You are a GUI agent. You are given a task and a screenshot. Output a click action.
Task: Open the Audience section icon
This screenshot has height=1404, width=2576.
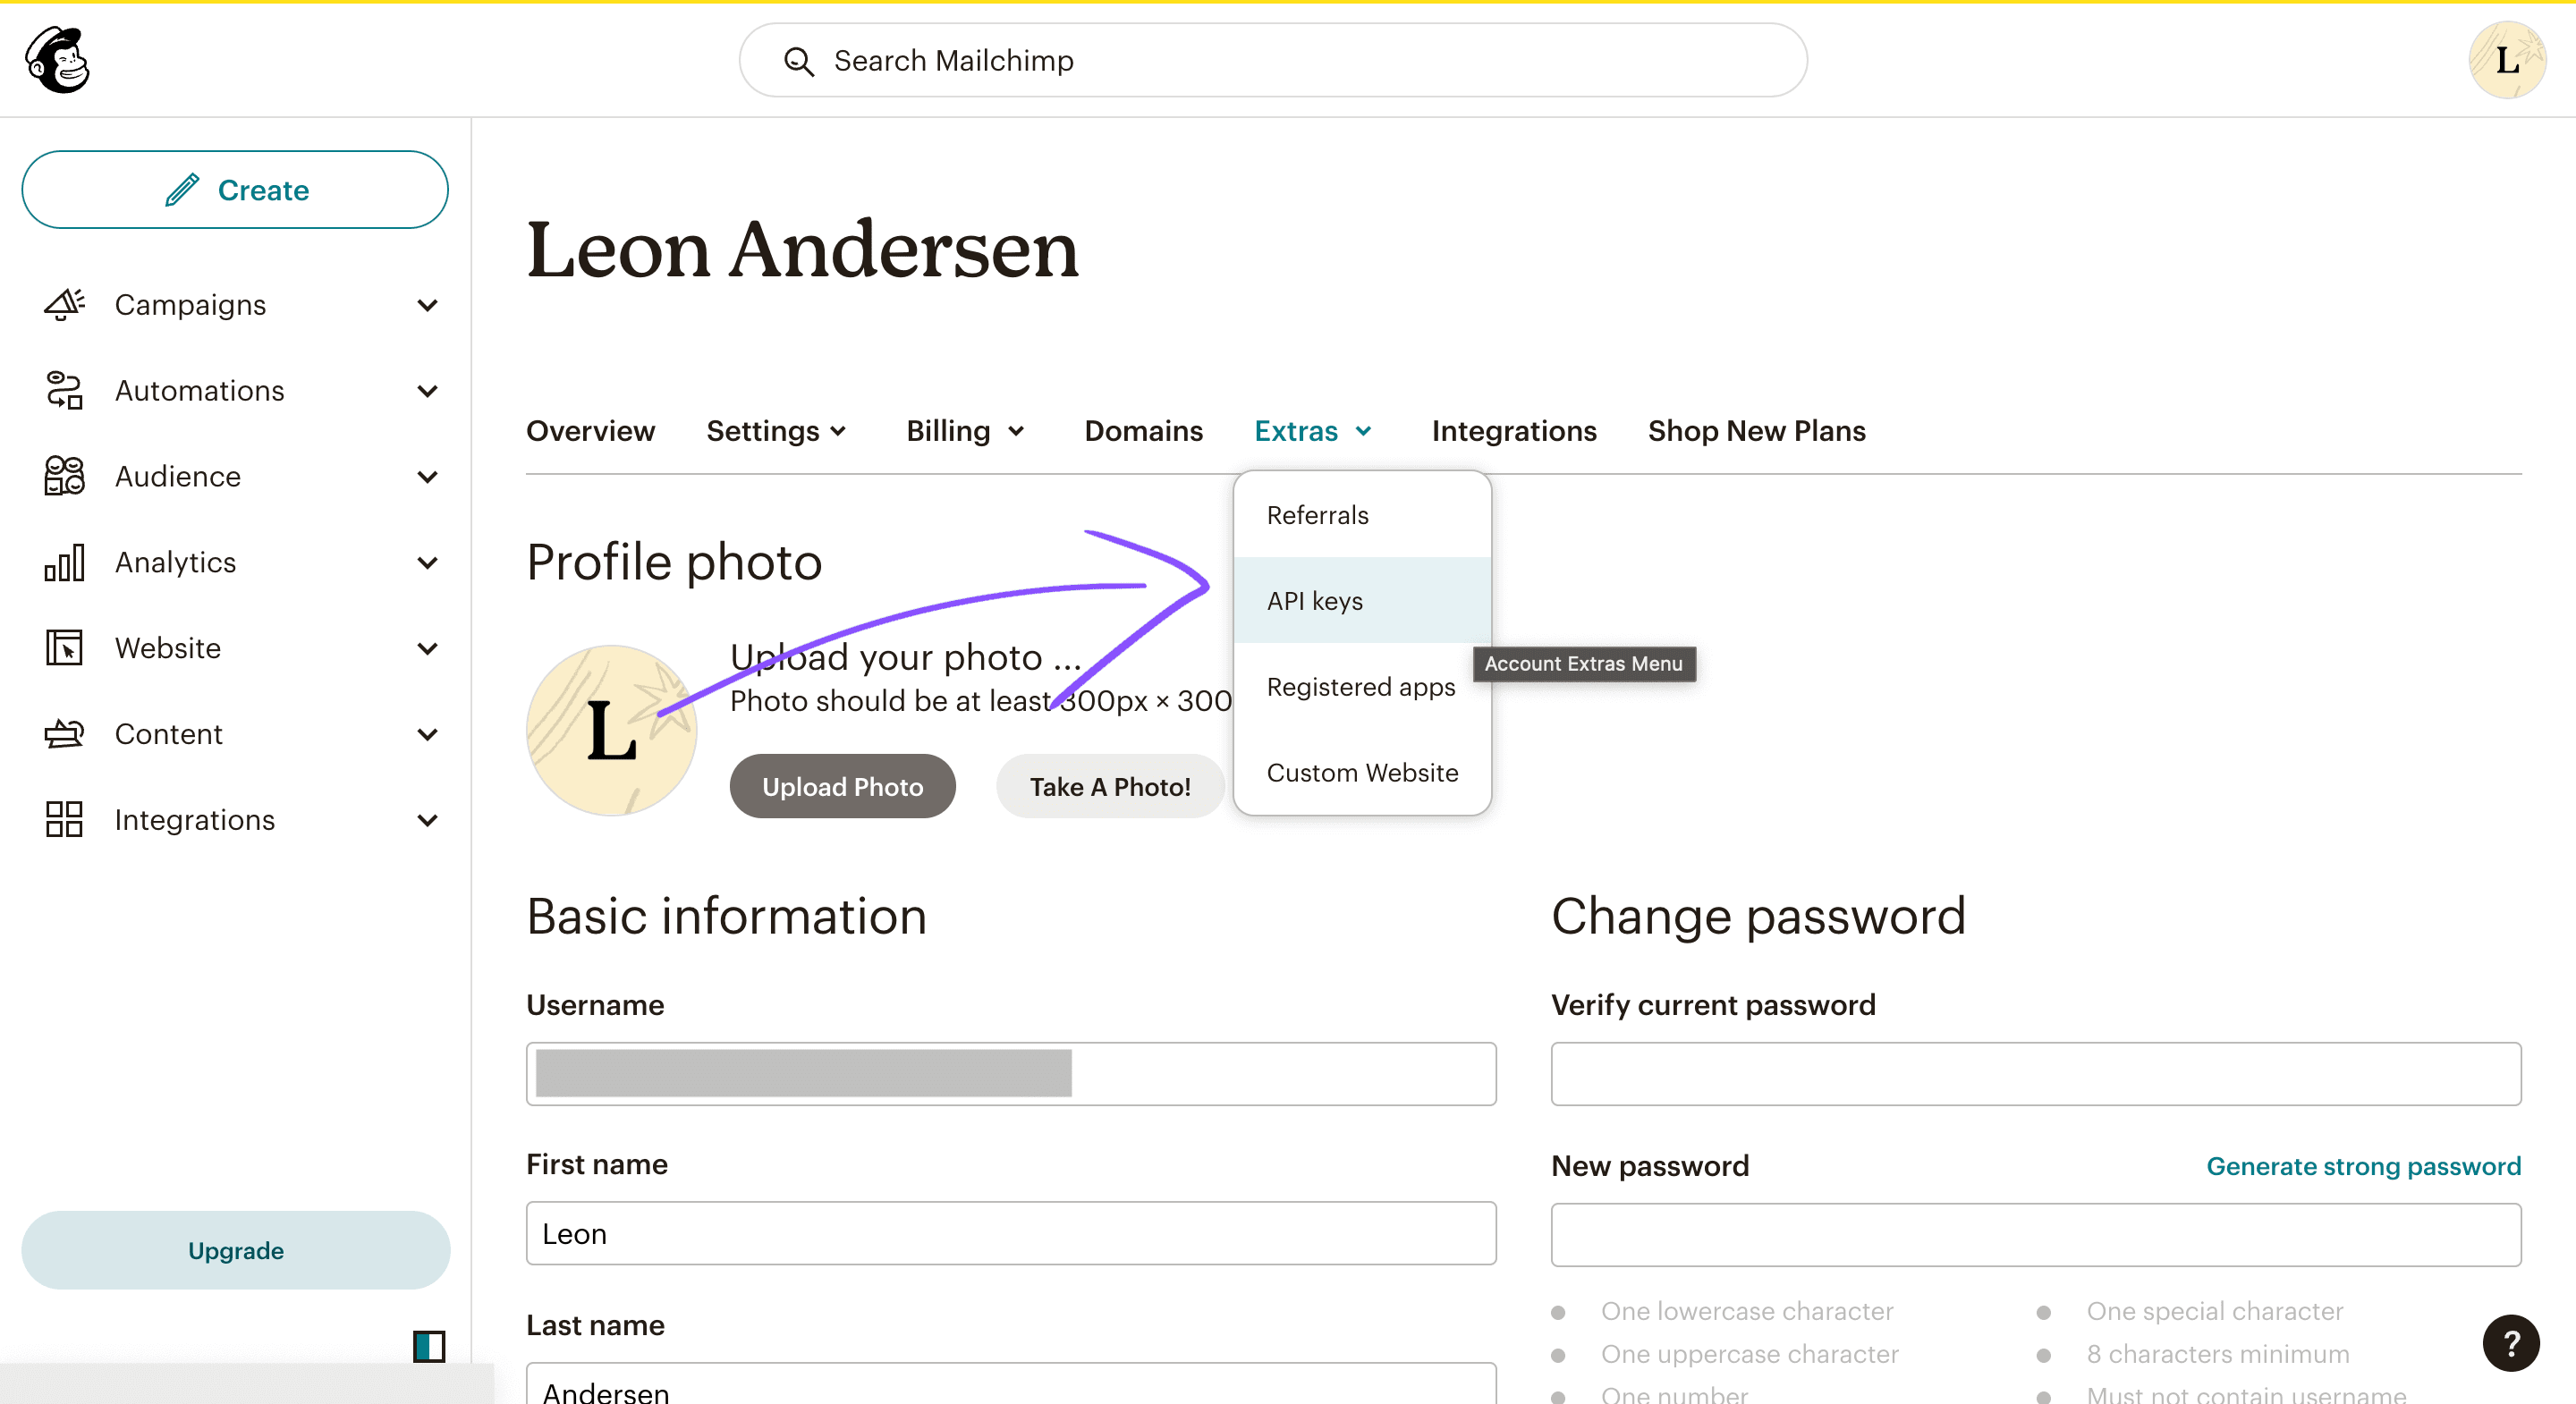[x=63, y=476]
